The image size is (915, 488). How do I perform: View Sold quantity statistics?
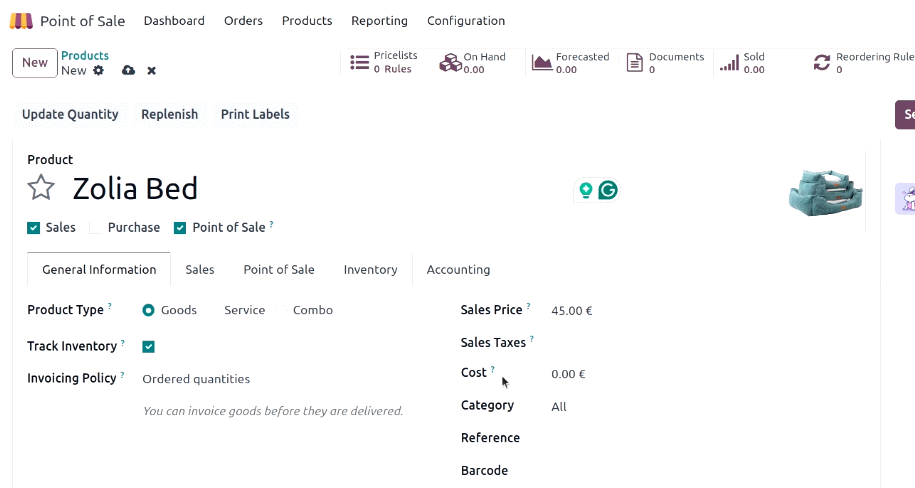click(x=742, y=62)
